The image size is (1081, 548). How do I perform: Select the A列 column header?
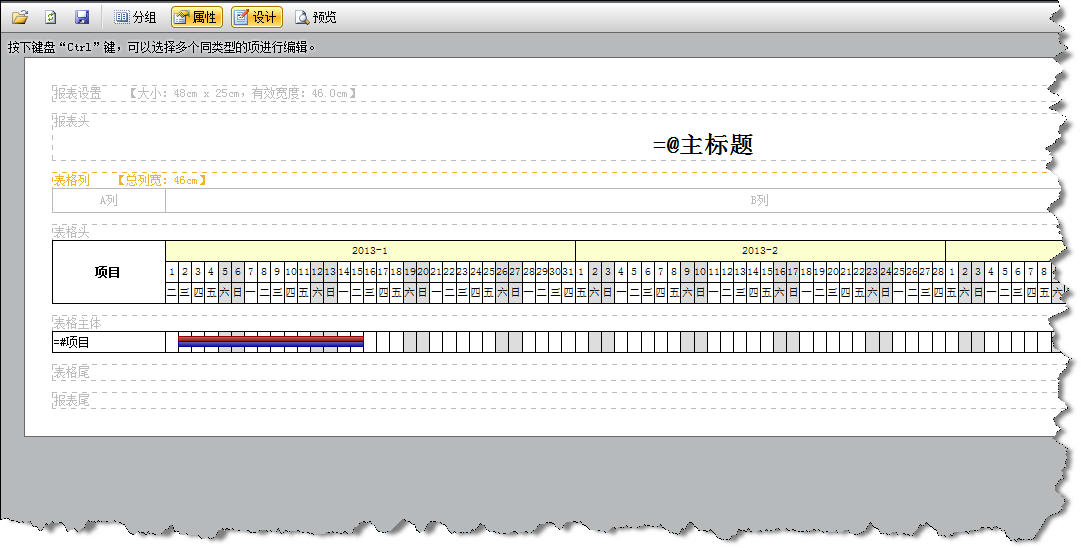[109, 201]
